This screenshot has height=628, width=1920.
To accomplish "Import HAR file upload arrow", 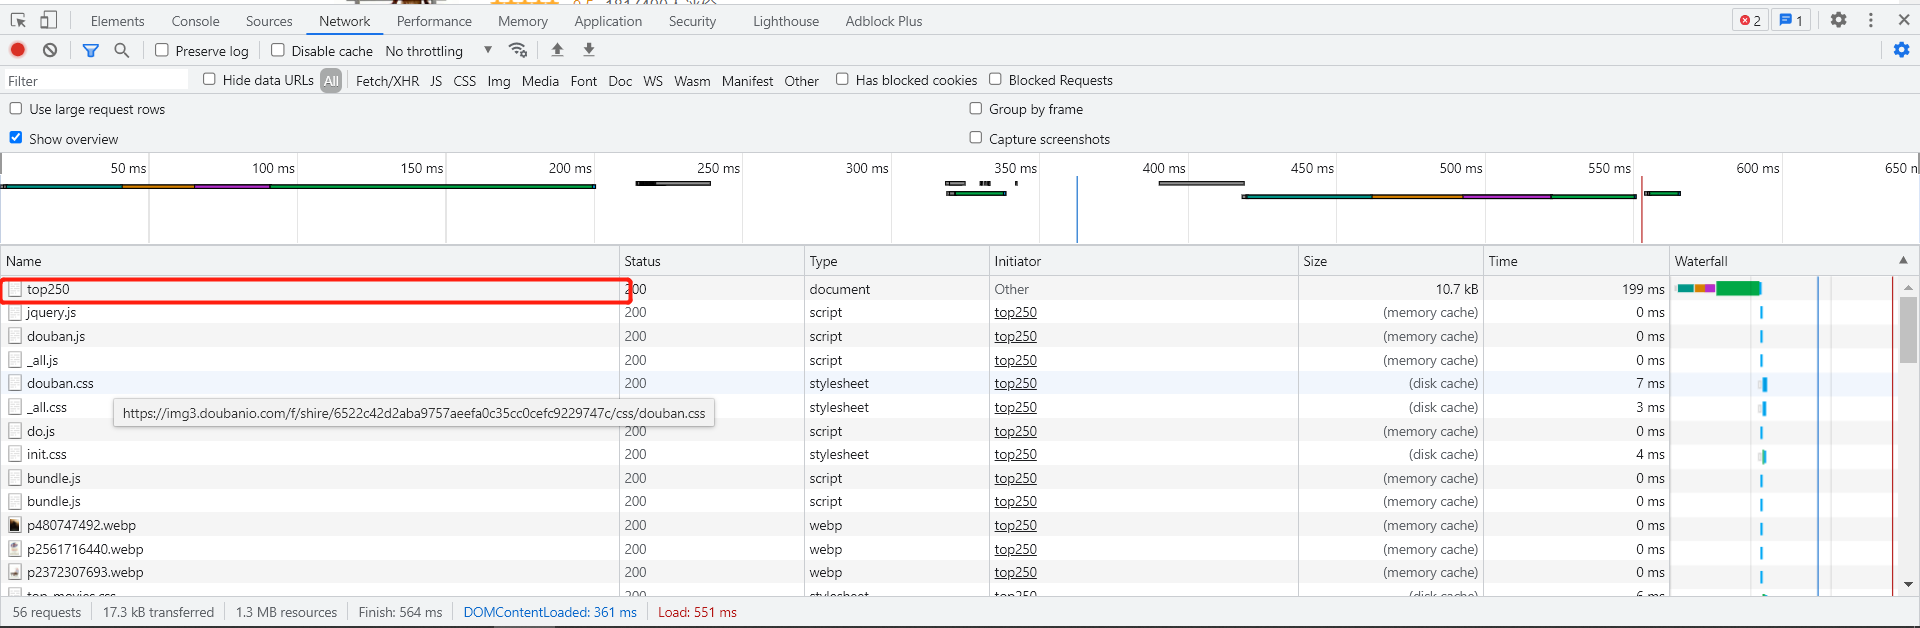I will point(558,50).
